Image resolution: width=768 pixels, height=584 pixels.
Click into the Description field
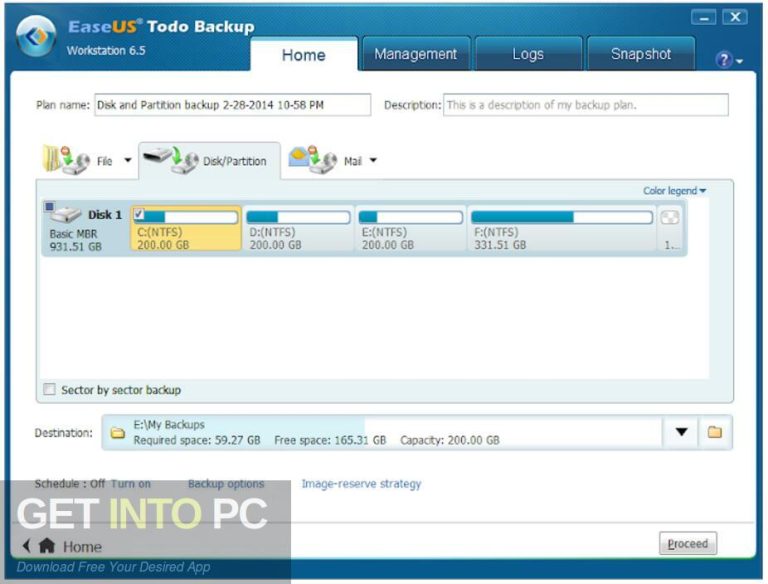[586, 105]
